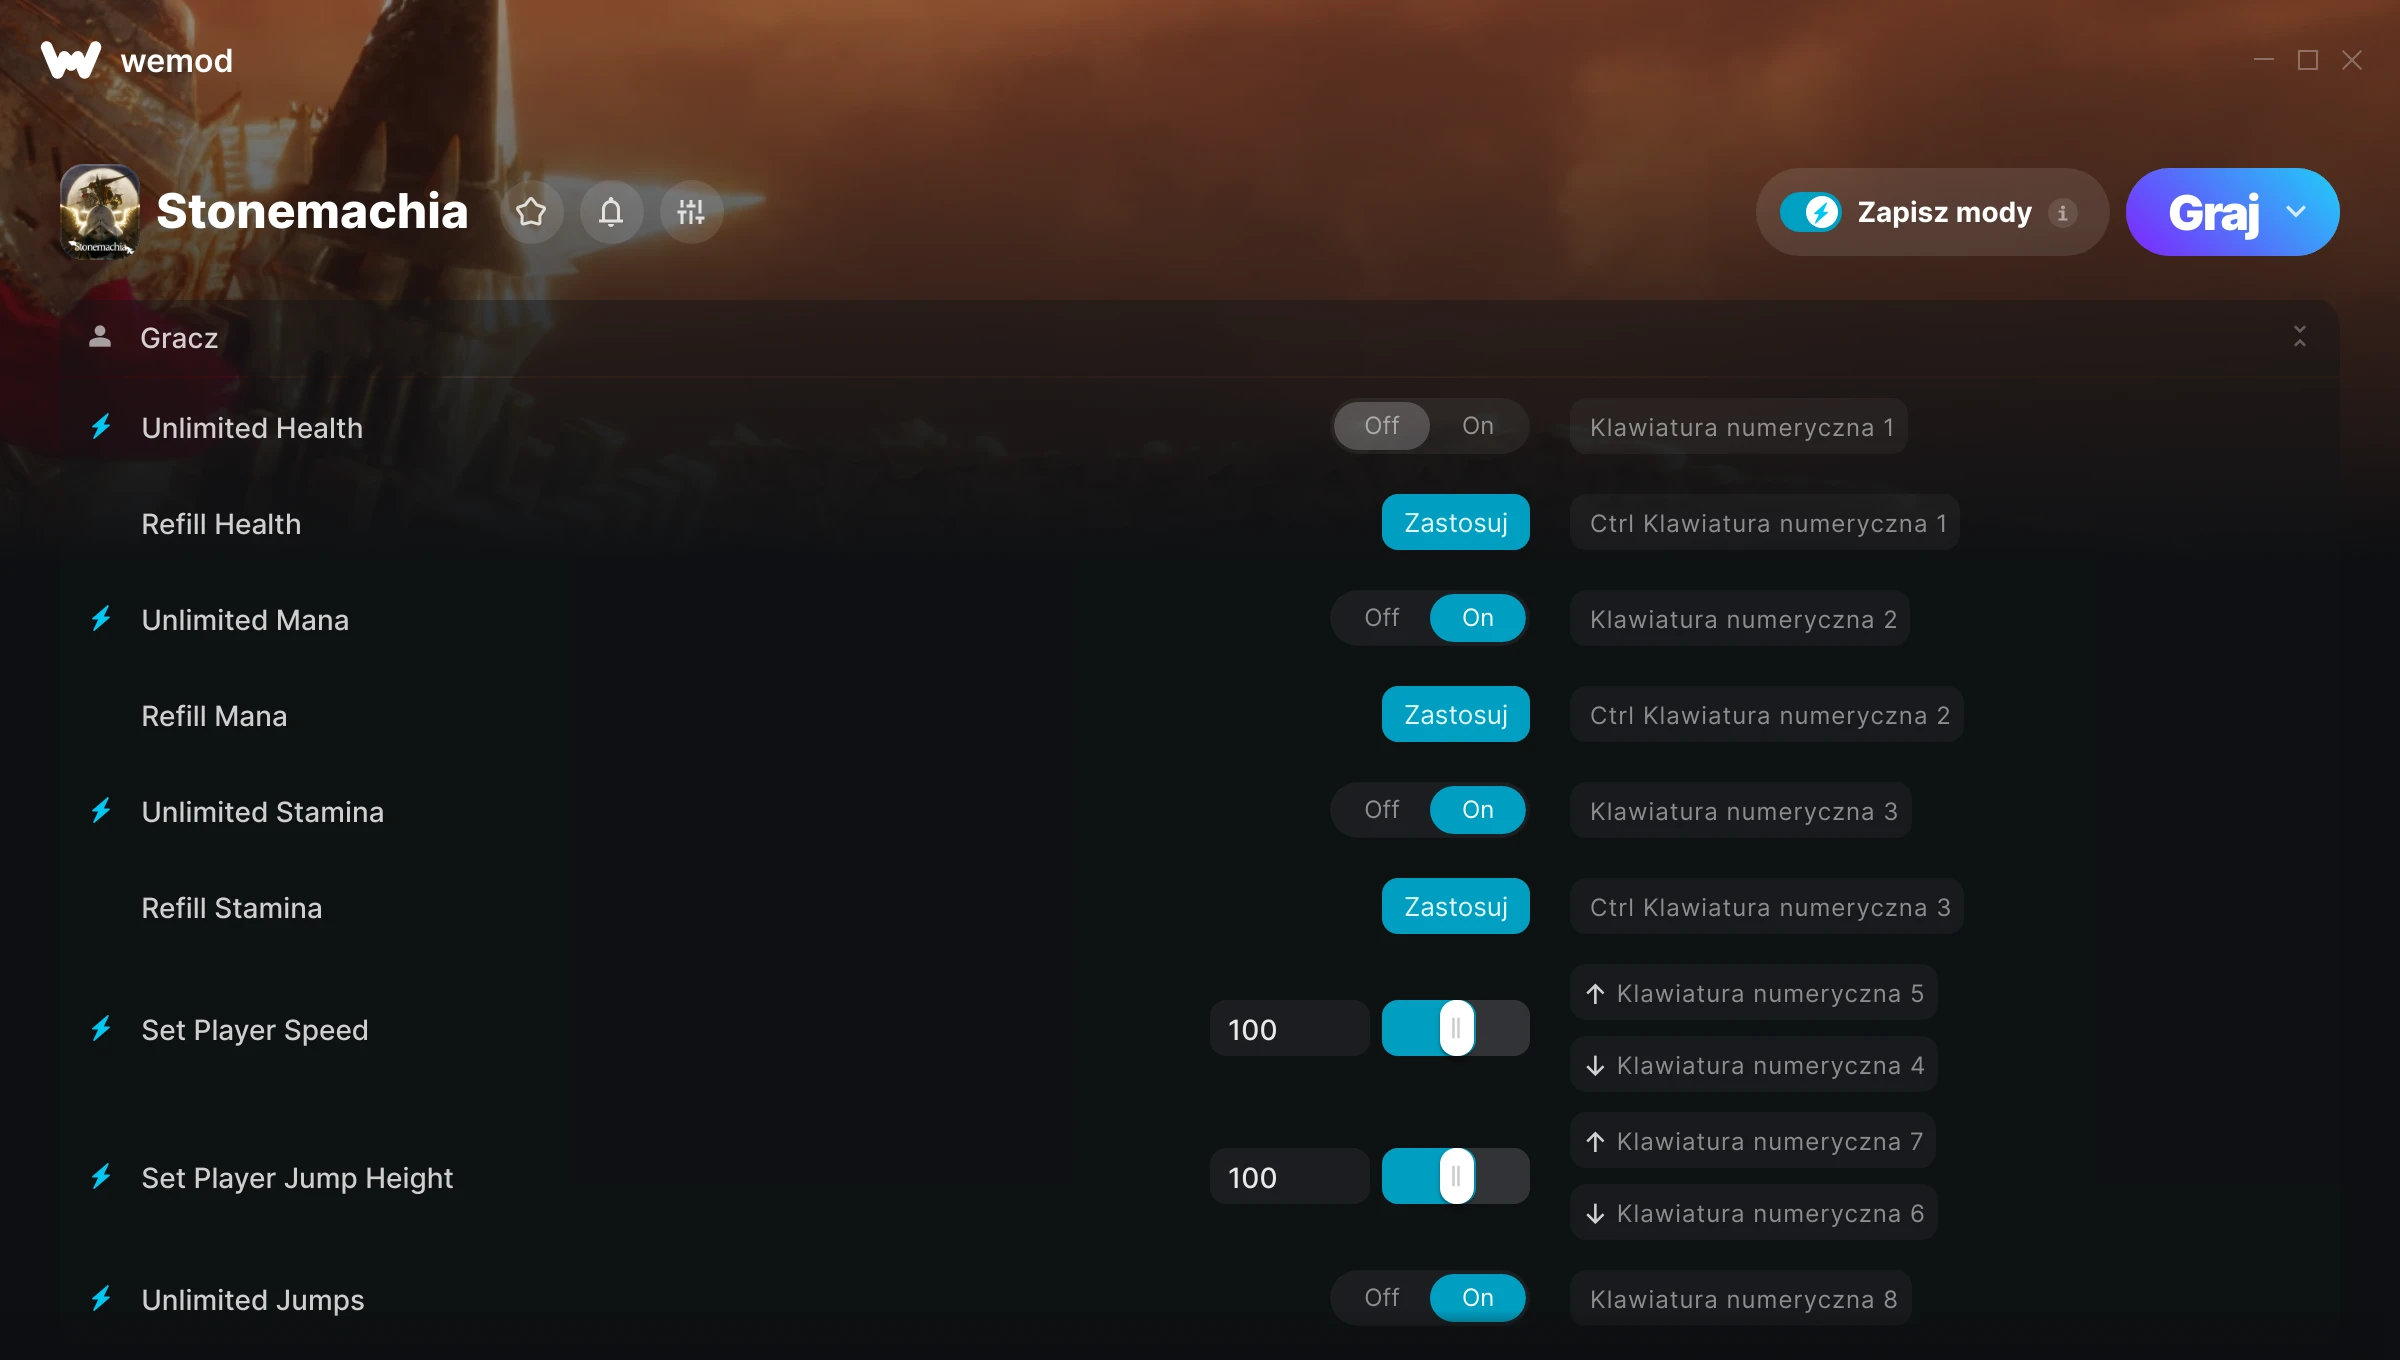Viewport: 2400px width, 1360px height.
Task: Click the Gracz player icon
Action: click(100, 337)
